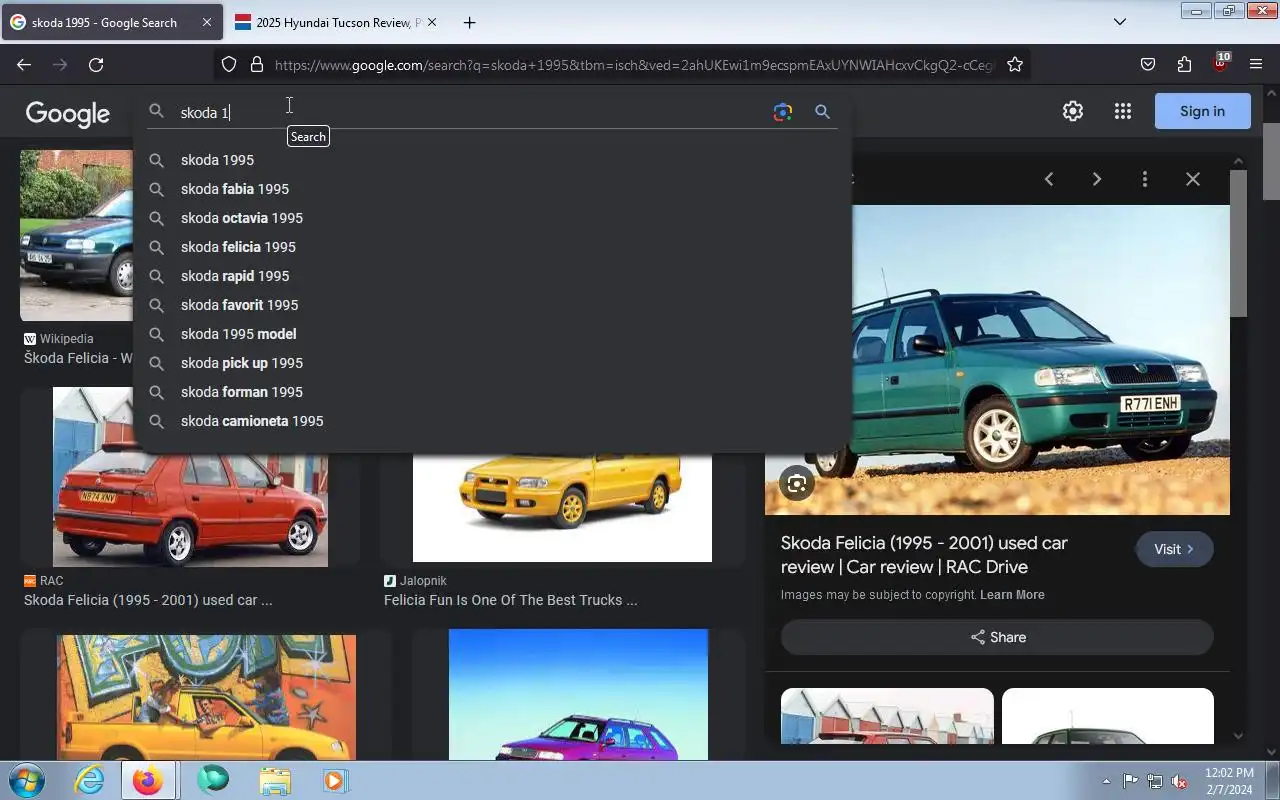Open the clock showing 12:02 PM

coord(1229,781)
